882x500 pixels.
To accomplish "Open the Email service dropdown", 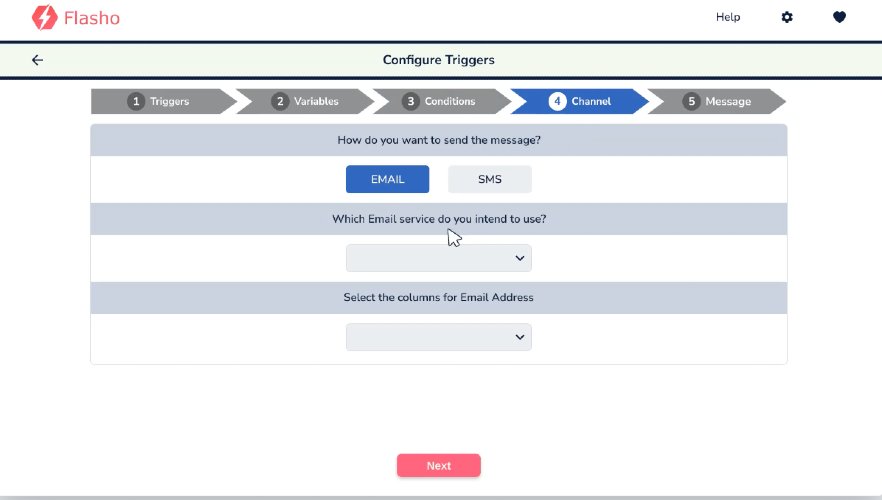I will click(439, 258).
